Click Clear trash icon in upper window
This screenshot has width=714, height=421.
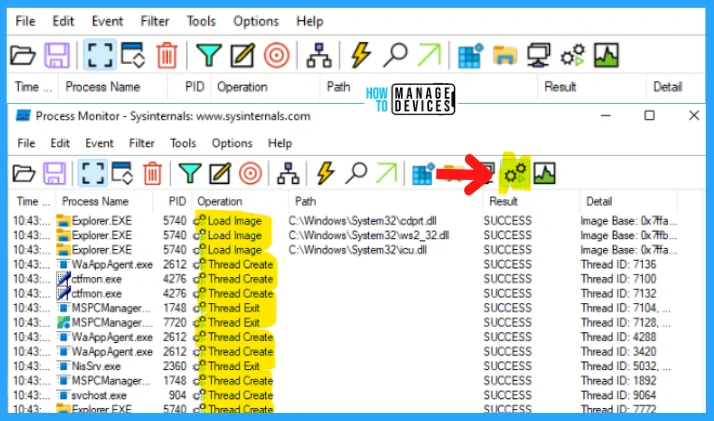(x=167, y=55)
